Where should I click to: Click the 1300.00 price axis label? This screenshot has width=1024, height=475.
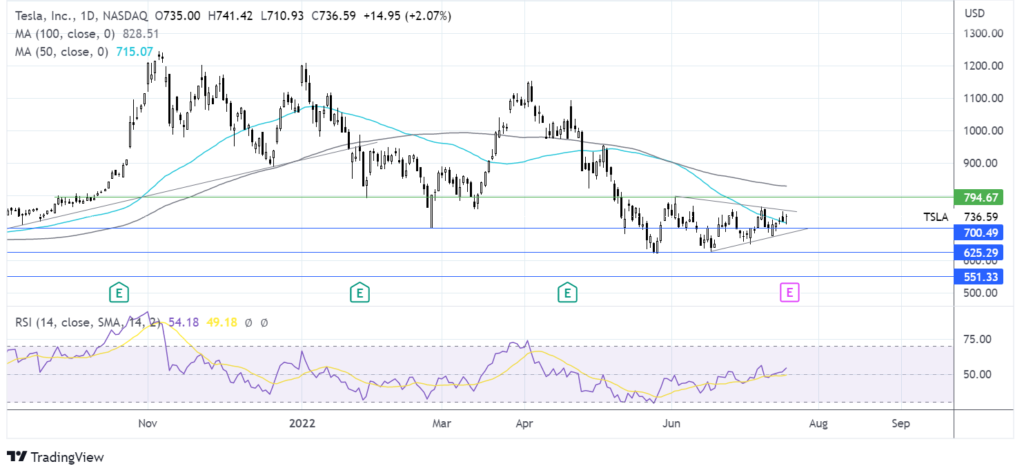click(985, 34)
